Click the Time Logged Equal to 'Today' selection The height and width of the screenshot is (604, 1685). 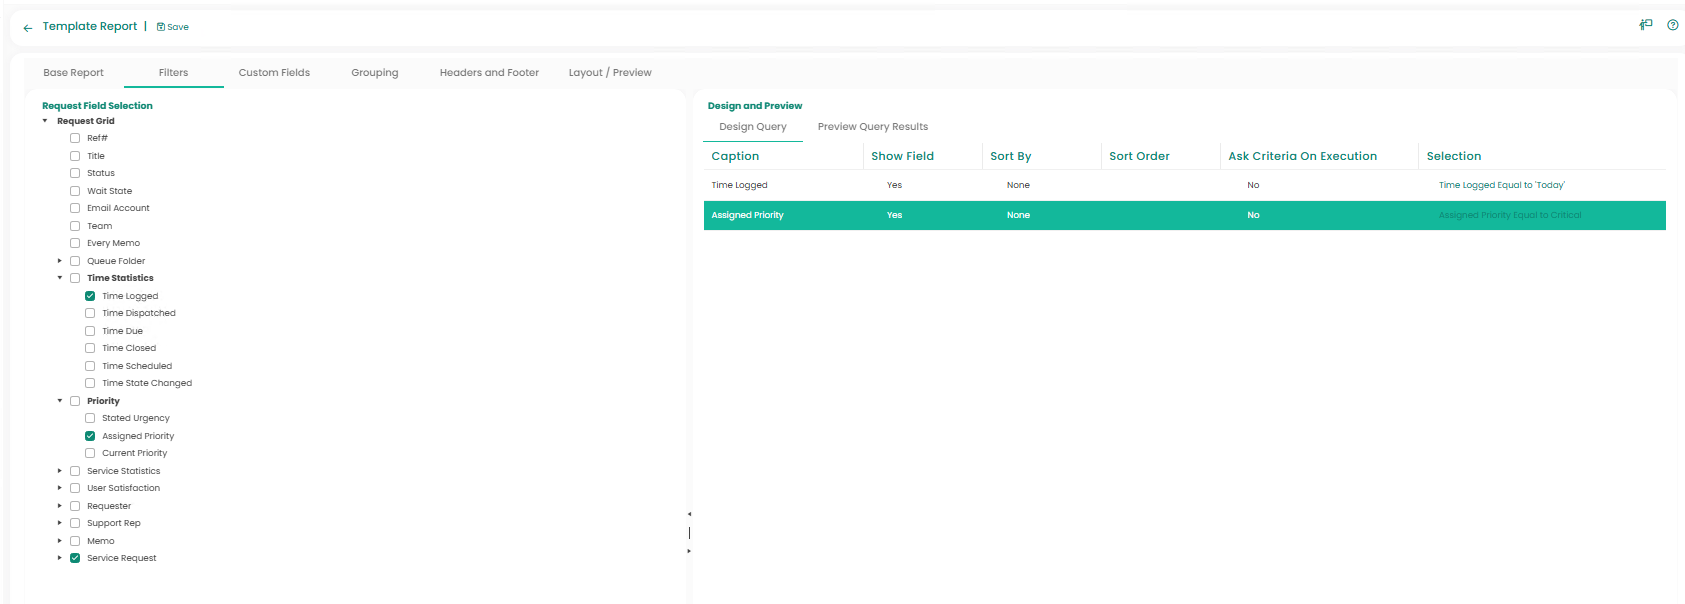pyautogui.click(x=1501, y=185)
